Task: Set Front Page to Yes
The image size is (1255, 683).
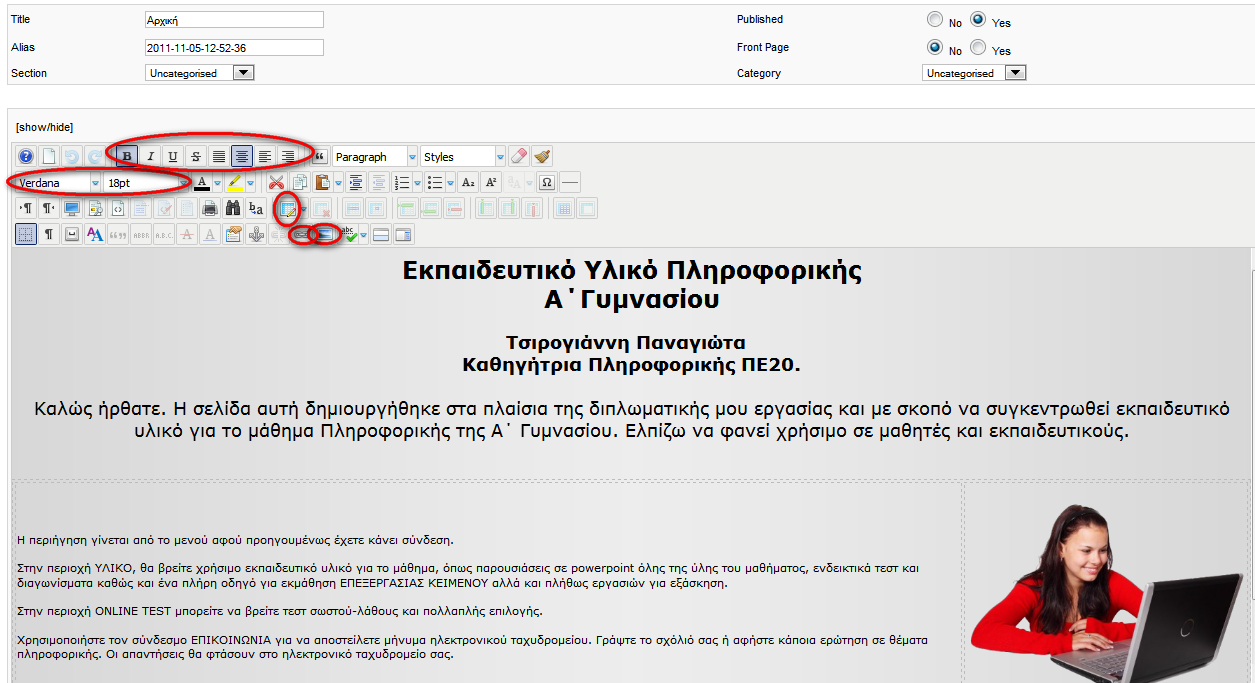Action: [x=978, y=48]
